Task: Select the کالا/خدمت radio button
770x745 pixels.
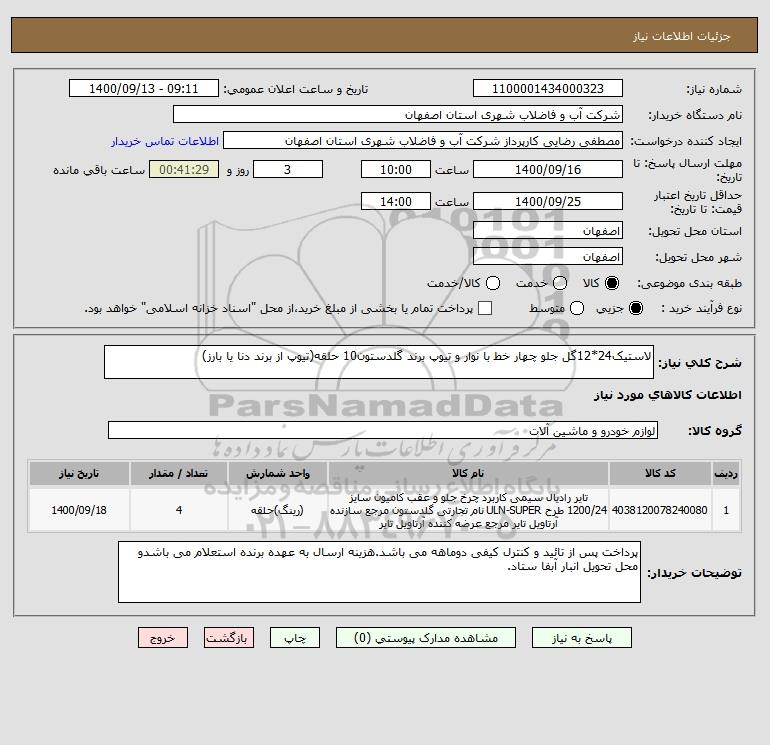Action: click(493, 283)
